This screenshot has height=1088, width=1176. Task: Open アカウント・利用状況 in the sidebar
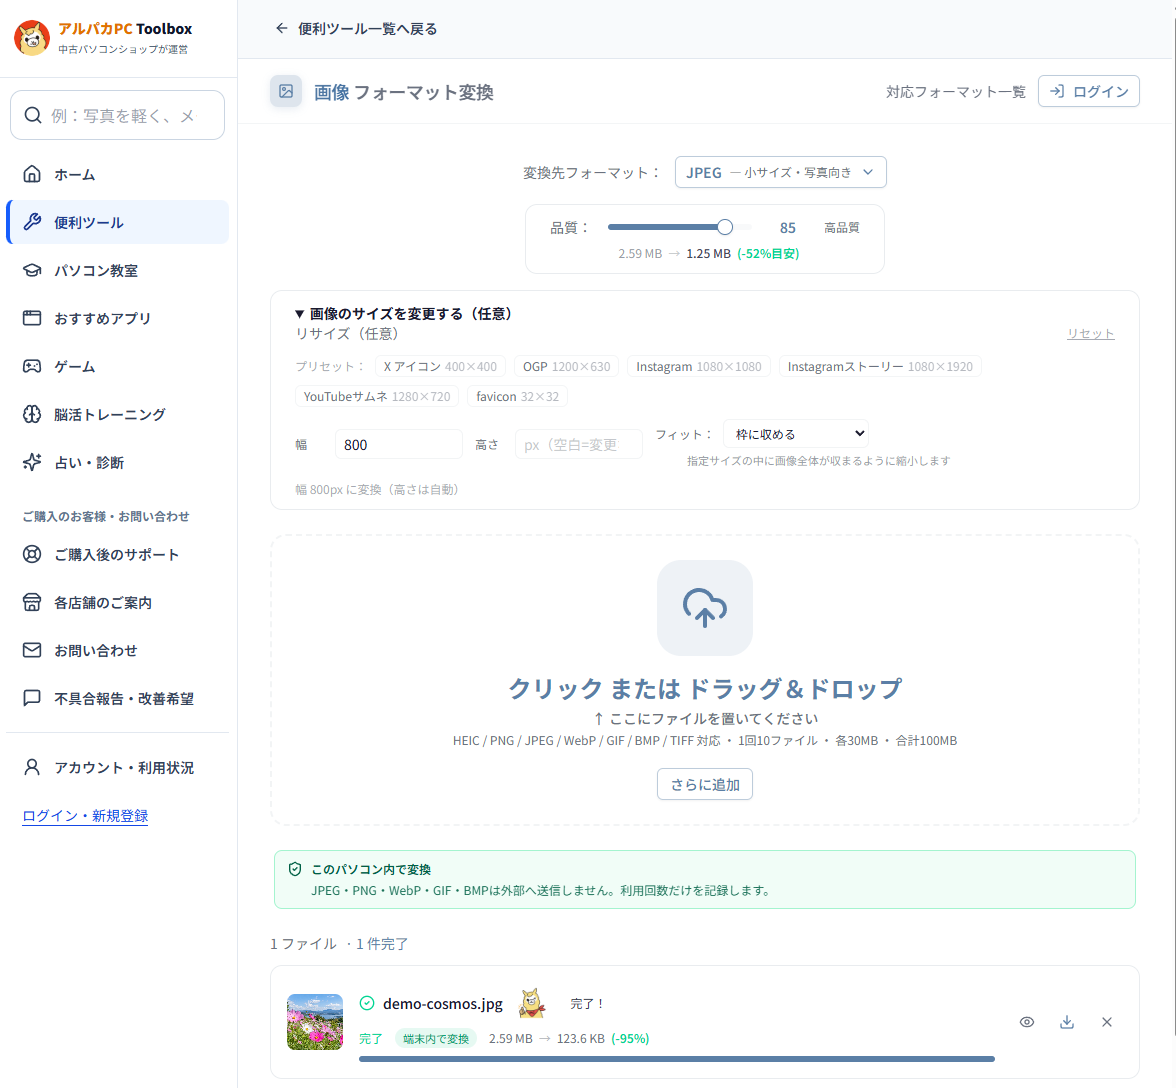click(118, 767)
